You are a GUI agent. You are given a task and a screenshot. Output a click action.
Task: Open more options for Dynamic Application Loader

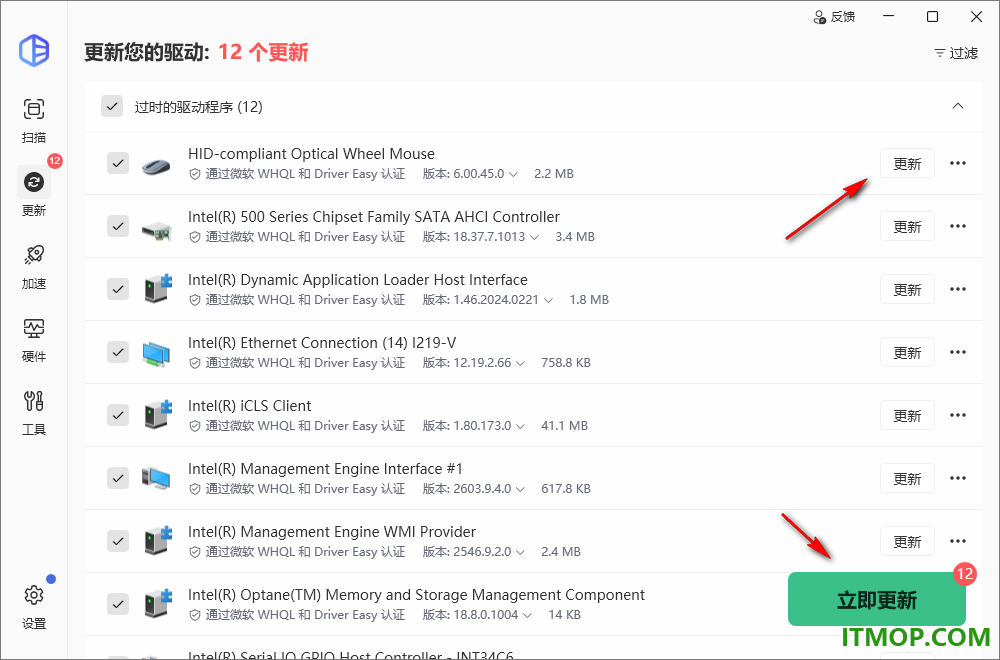click(x=958, y=290)
